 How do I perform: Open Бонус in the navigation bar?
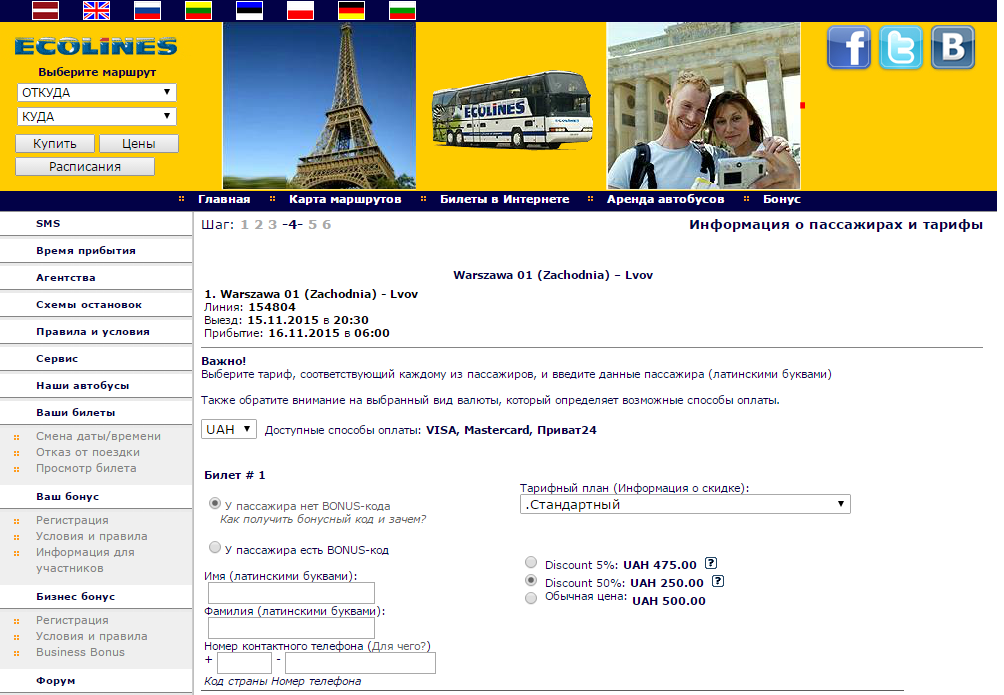point(782,199)
